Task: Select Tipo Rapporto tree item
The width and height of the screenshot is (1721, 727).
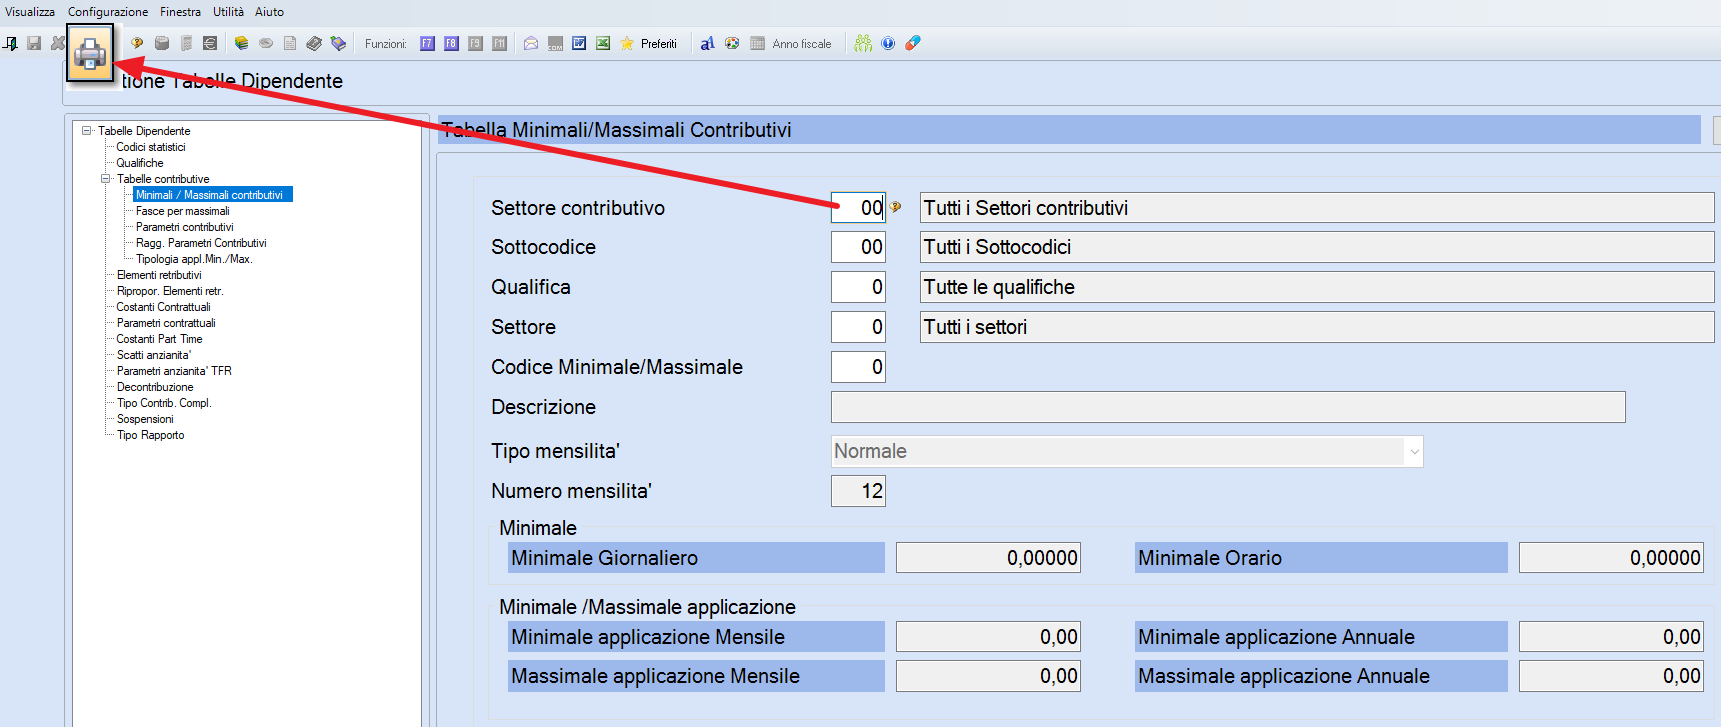Action: 151,435
